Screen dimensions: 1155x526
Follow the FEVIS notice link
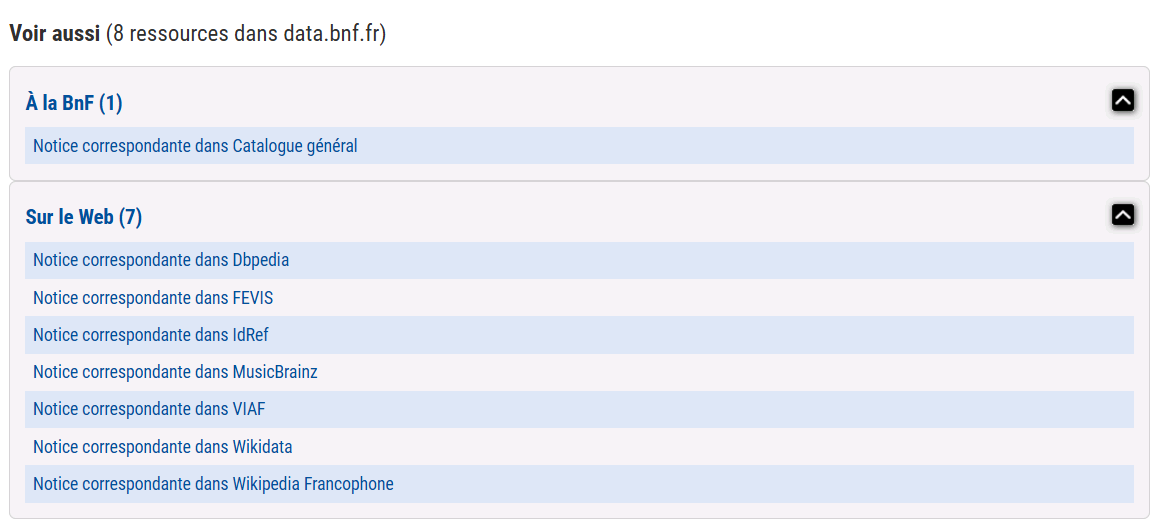(153, 298)
